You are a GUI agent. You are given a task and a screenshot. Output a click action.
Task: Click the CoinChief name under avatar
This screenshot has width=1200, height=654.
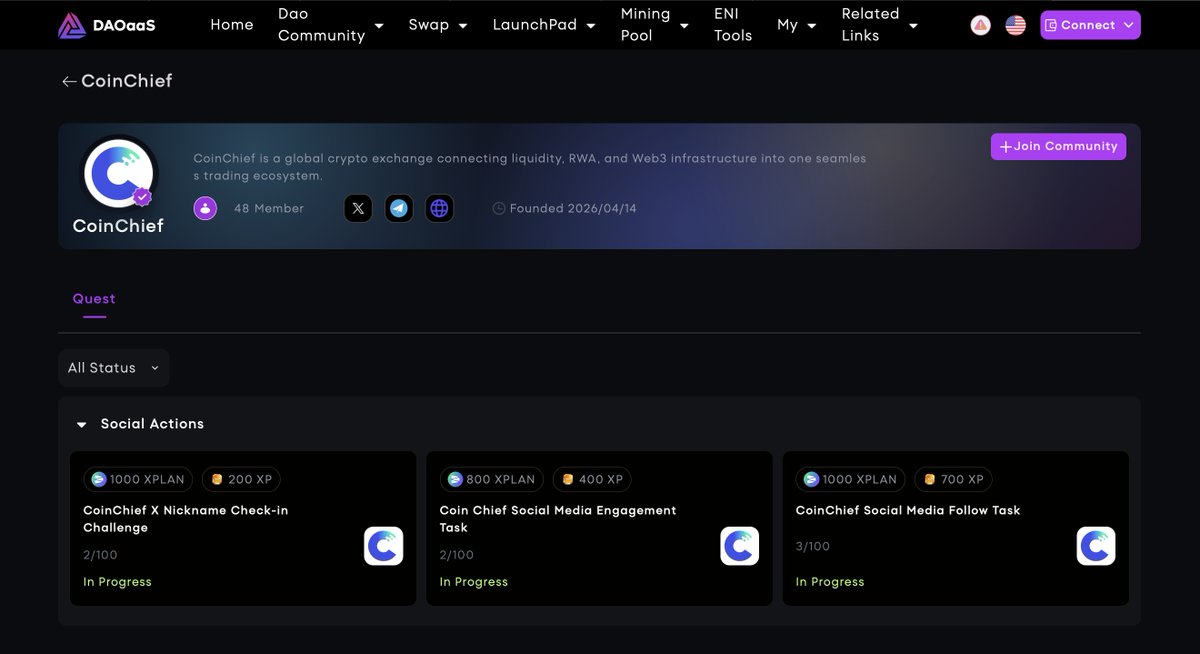click(118, 226)
